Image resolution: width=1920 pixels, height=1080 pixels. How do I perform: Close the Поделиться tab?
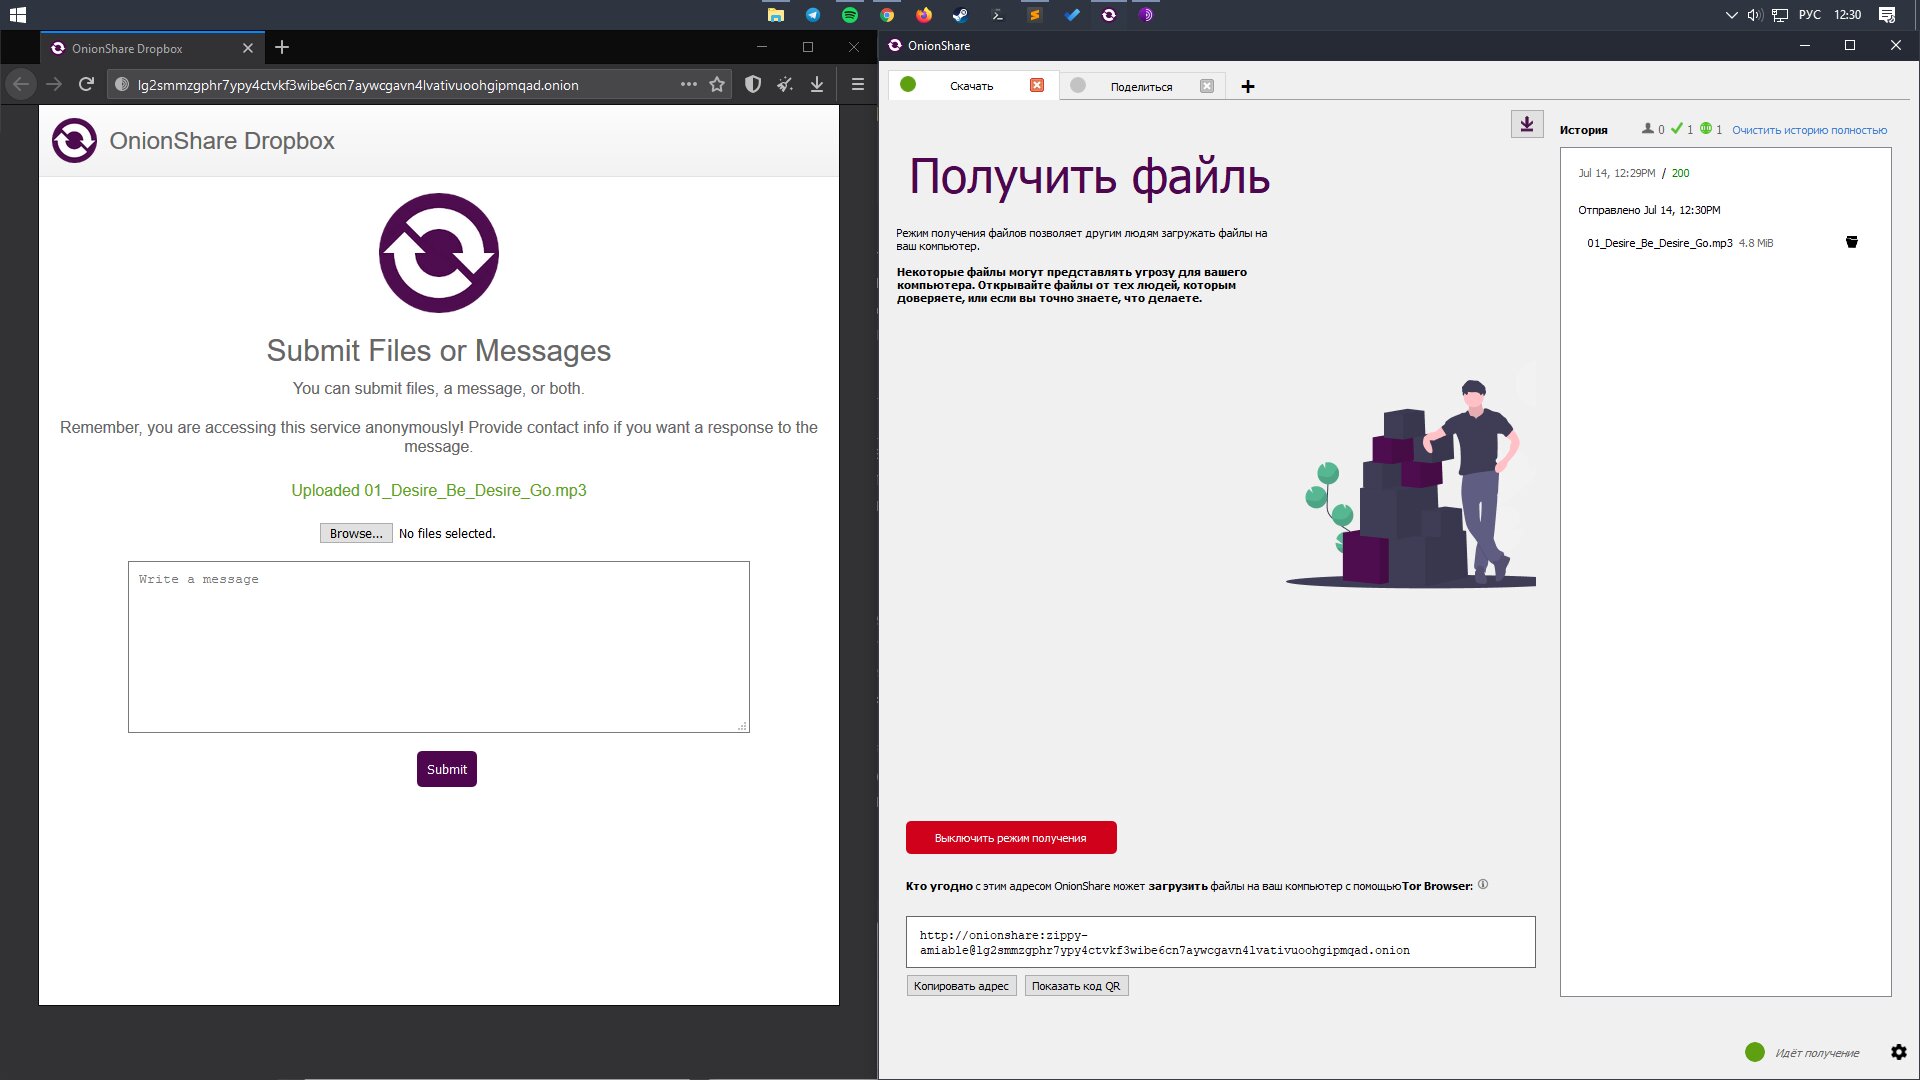pos(1207,86)
